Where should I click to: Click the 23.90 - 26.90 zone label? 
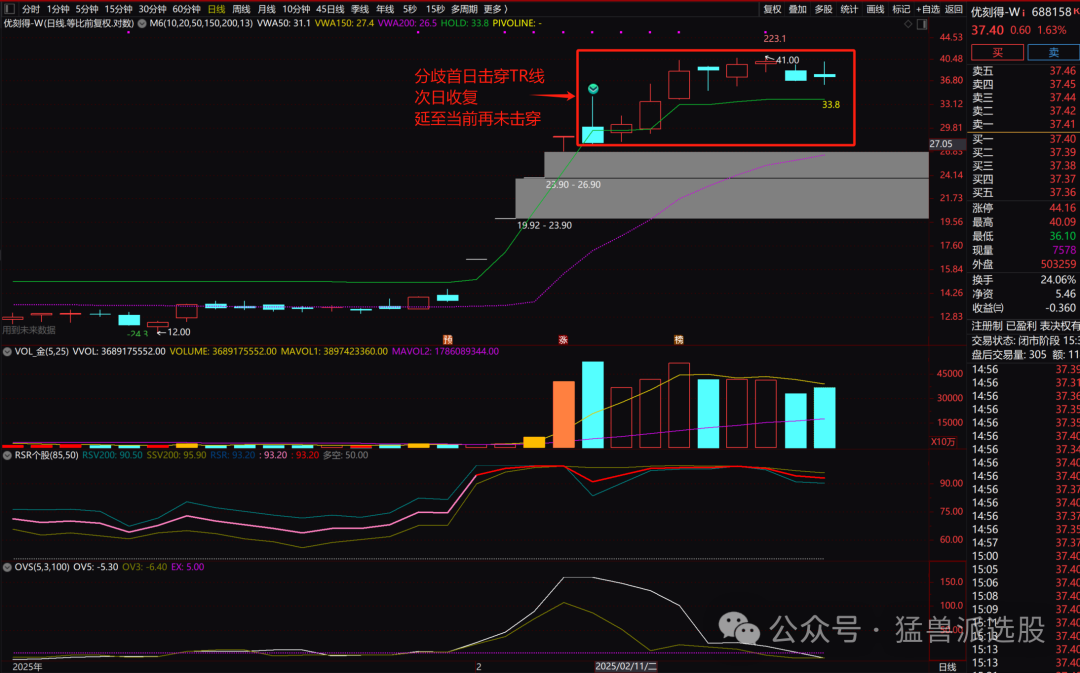573,185
